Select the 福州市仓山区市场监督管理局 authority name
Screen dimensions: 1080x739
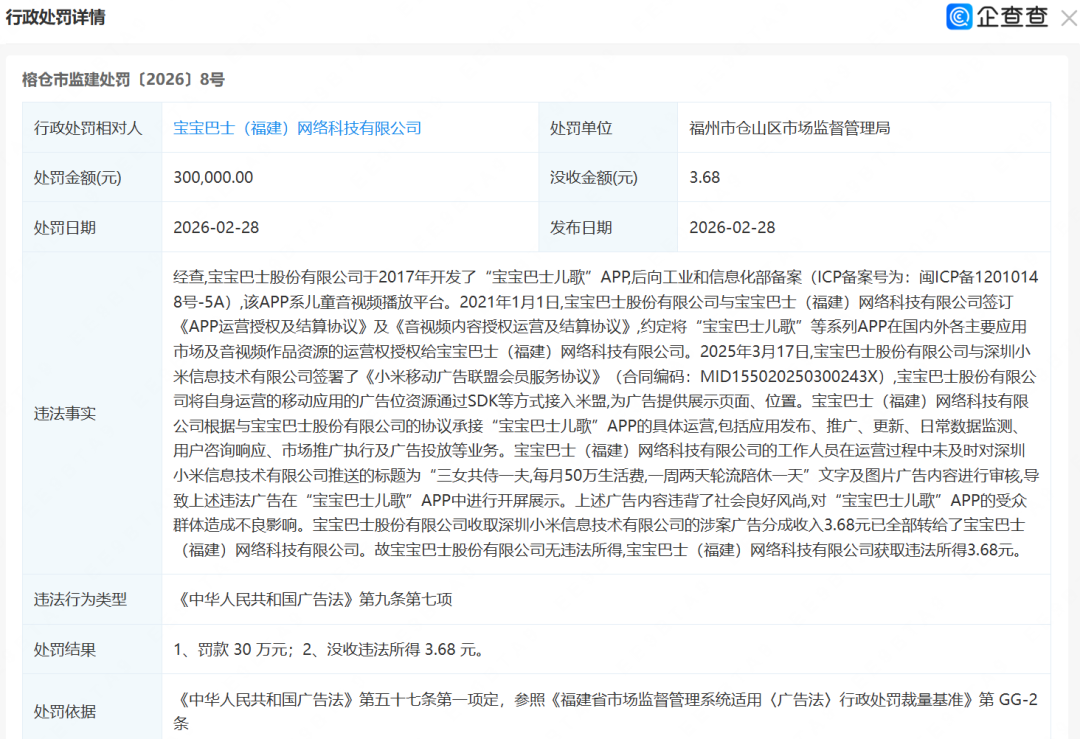tap(789, 128)
